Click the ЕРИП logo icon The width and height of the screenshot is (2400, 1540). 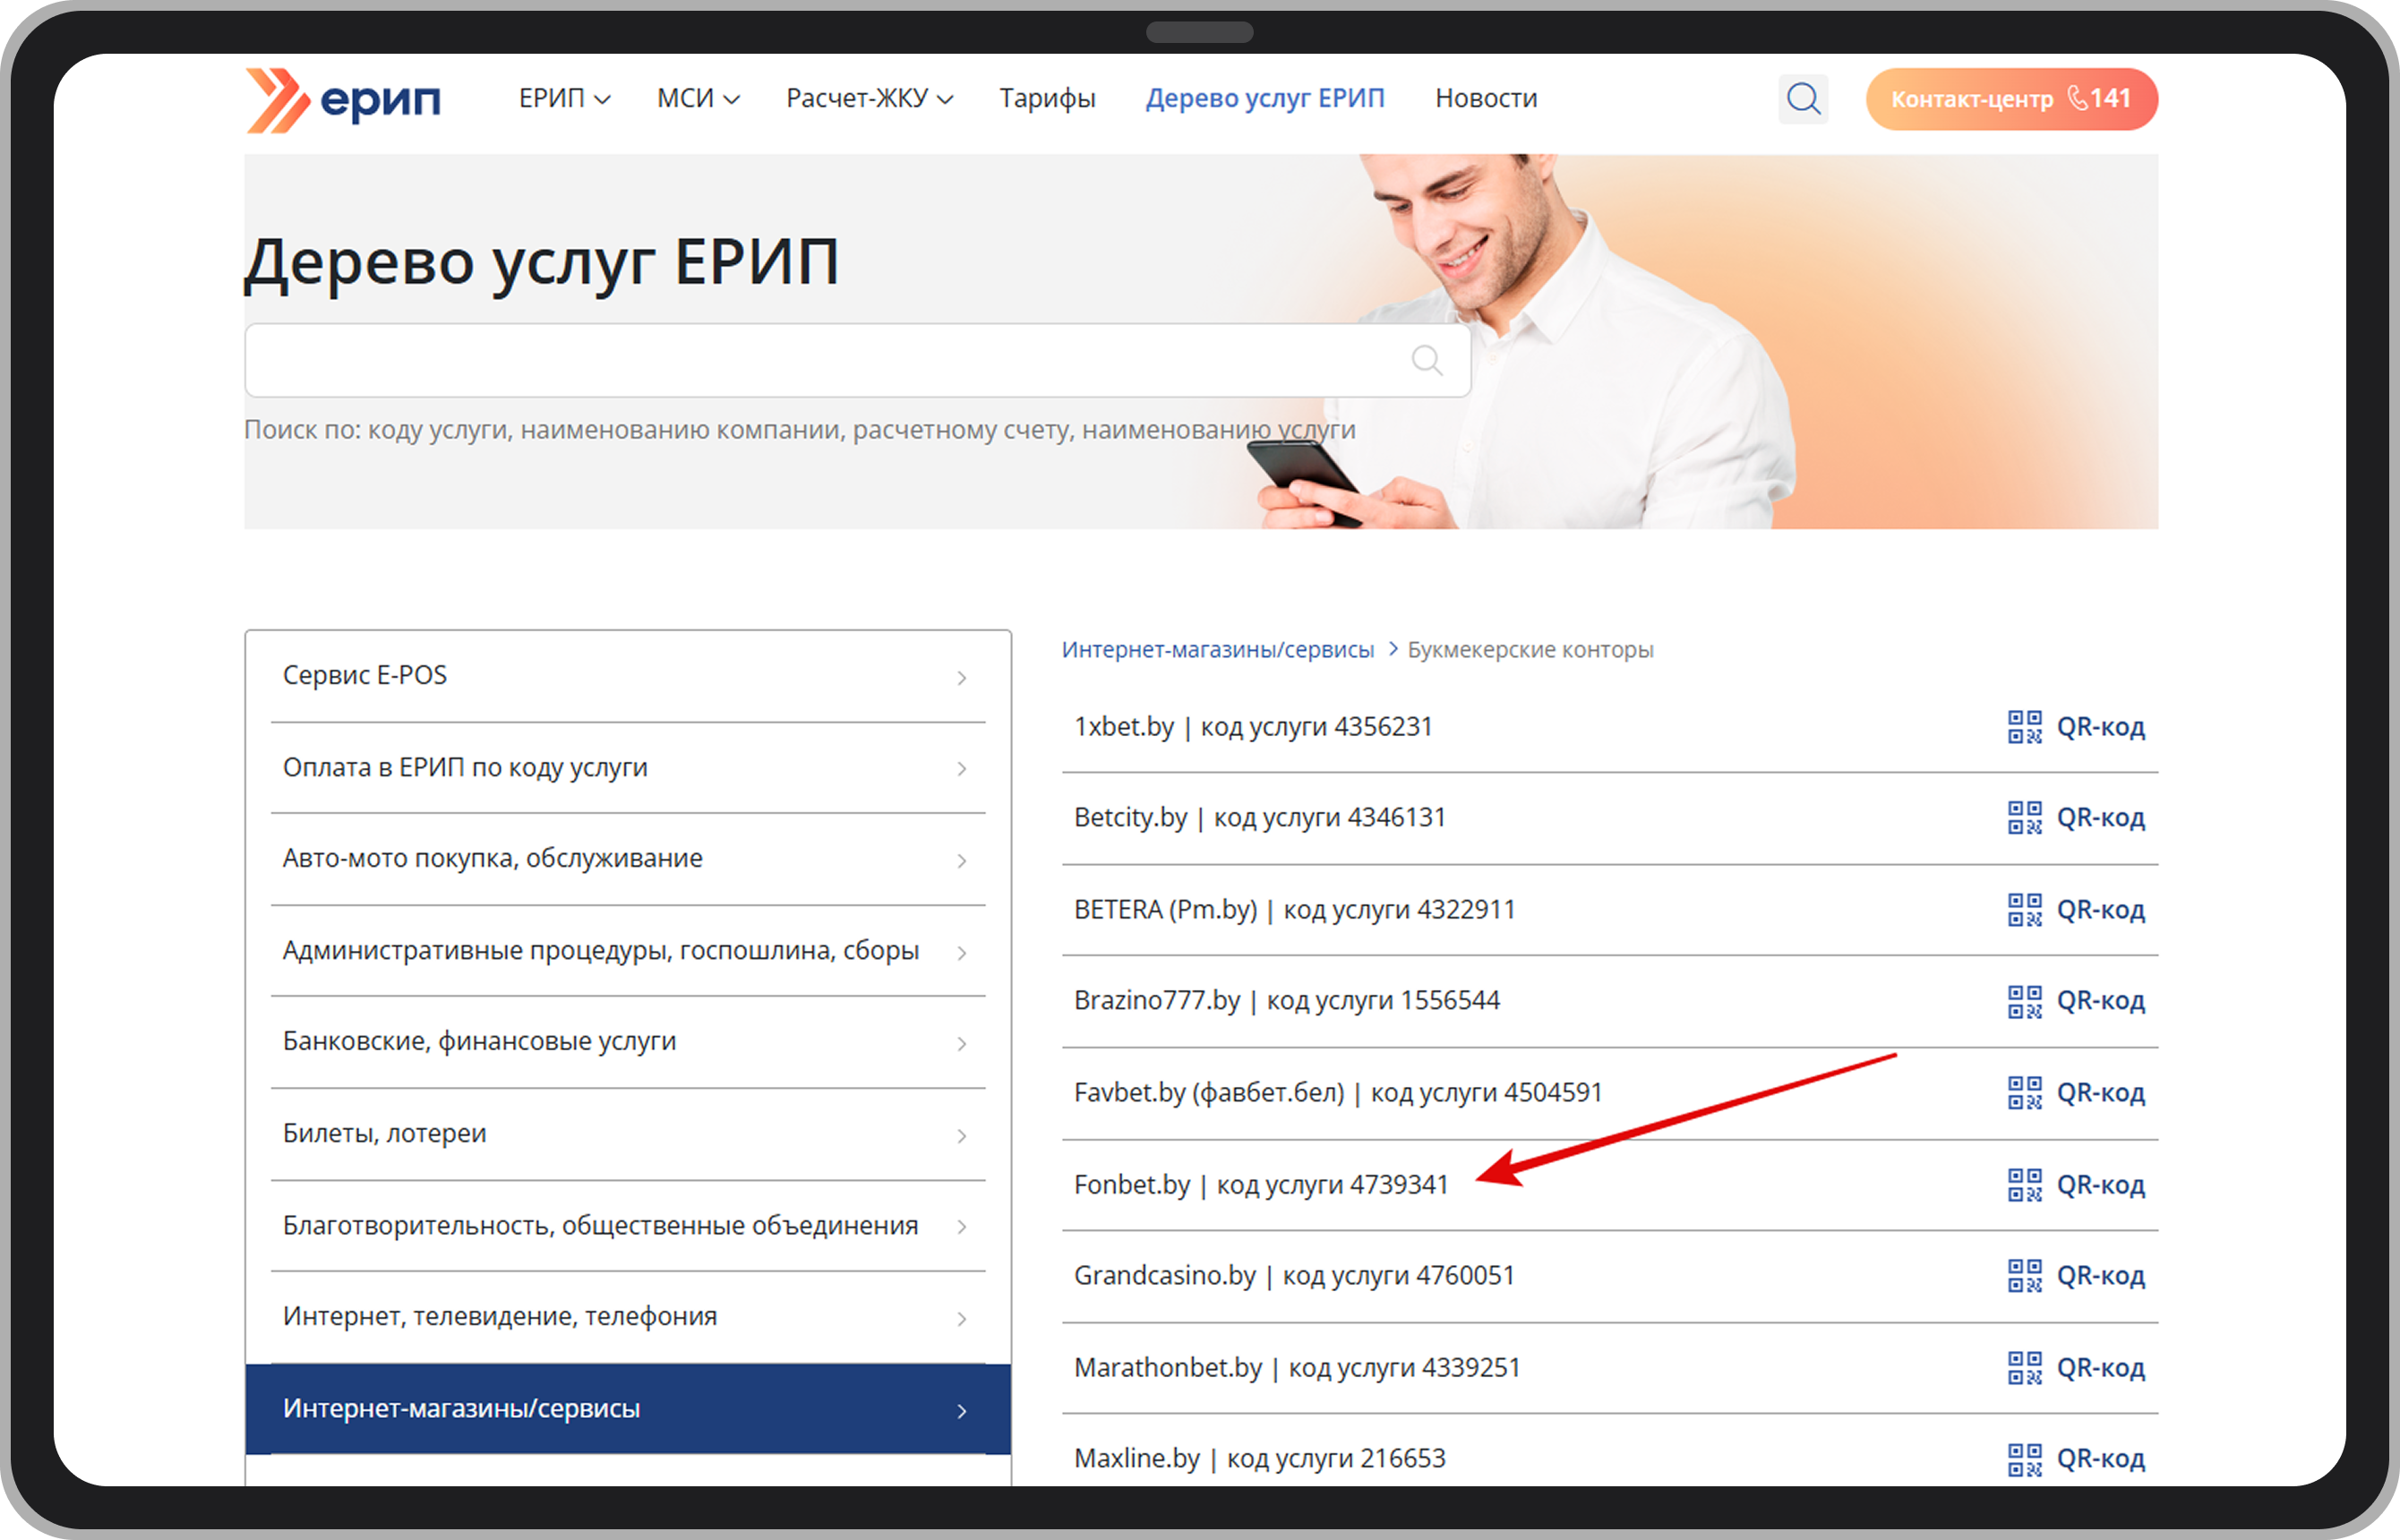276,100
